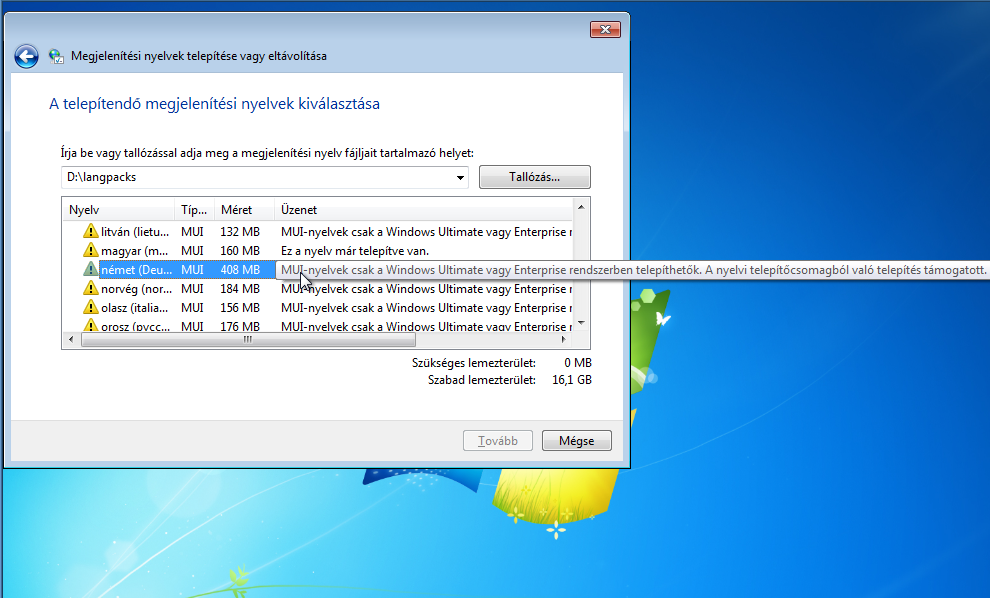Sort list by Üzenet column header

[423, 210]
